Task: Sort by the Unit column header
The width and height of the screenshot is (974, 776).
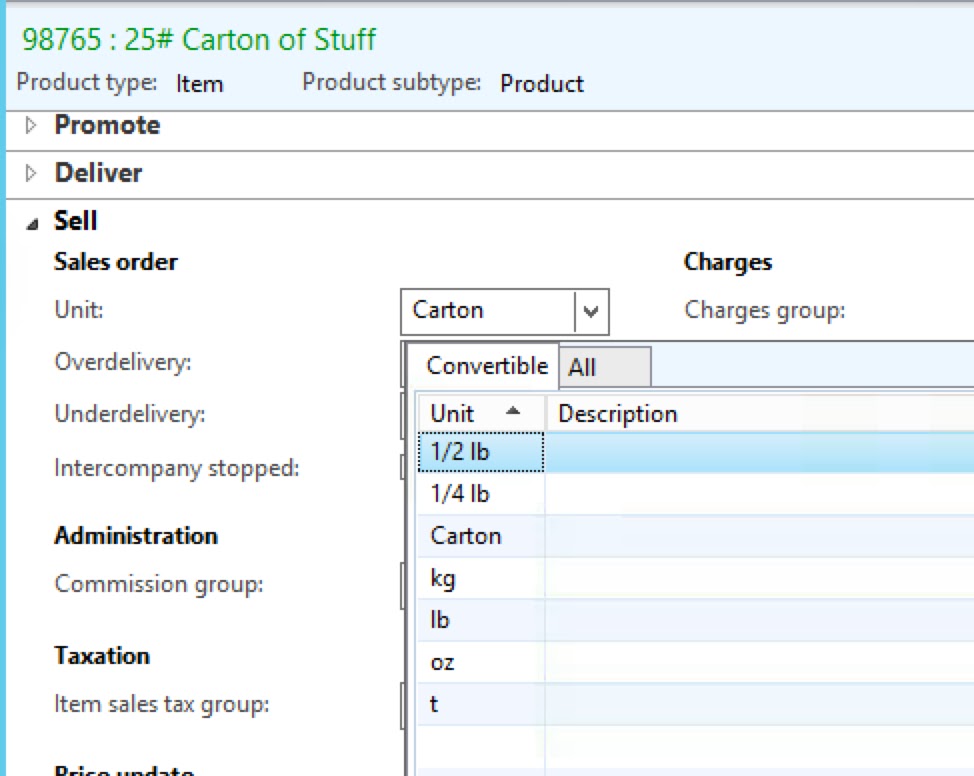Action: tap(453, 414)
